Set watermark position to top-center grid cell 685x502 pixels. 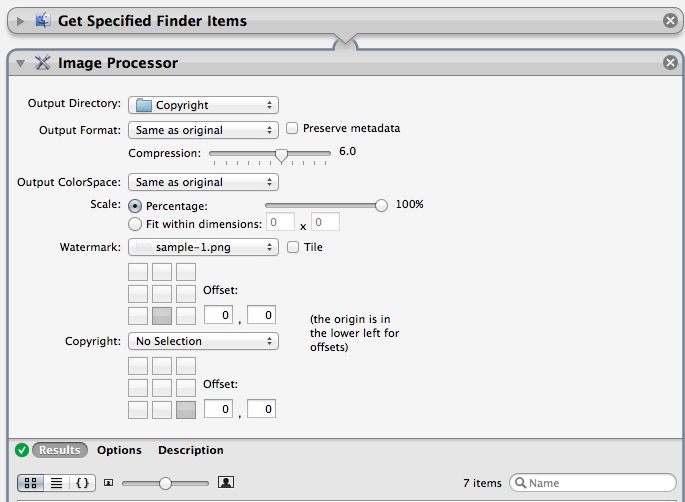click(162, 272)
